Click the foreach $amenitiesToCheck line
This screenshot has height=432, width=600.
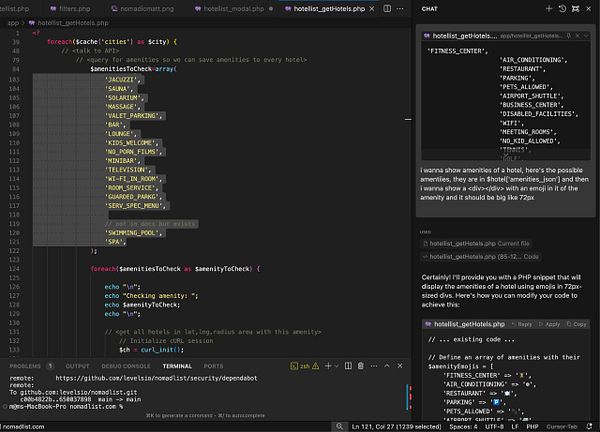tap(175, 269)
